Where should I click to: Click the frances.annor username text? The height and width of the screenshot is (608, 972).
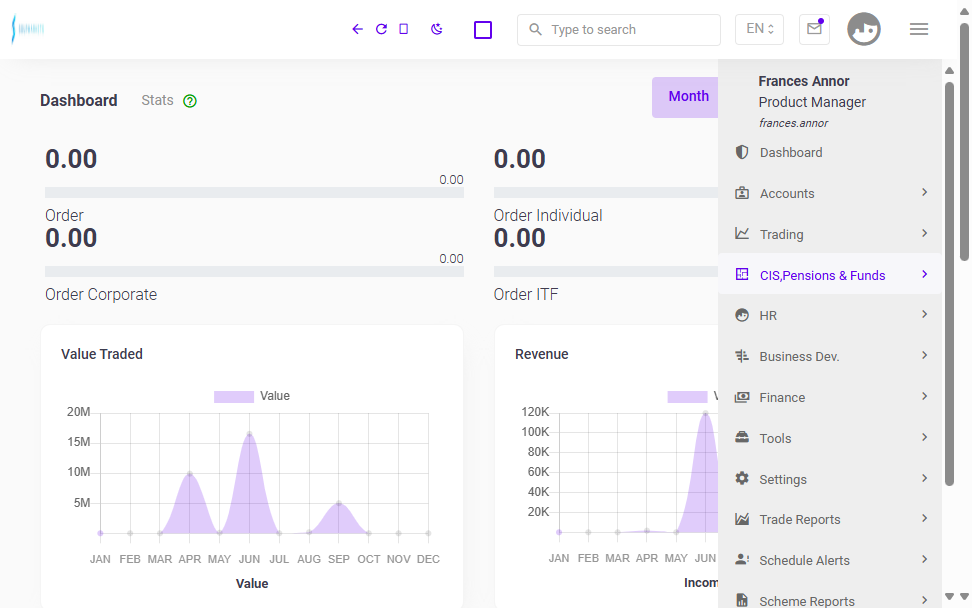coord(793,123)
